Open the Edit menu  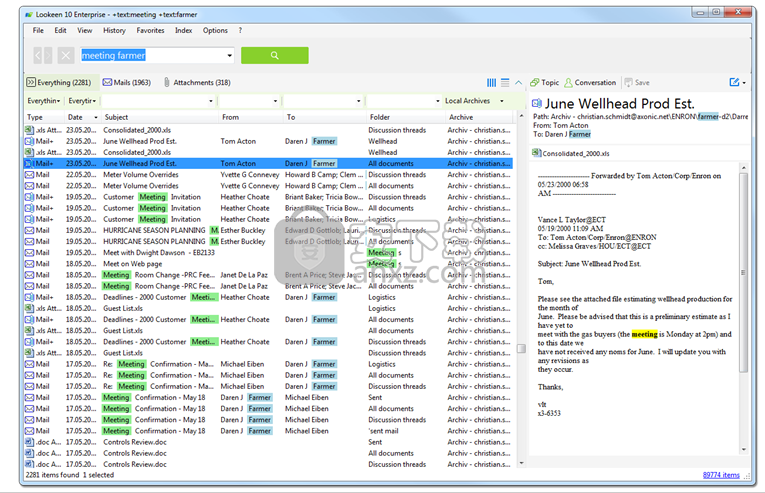click(x=60, y=30)
